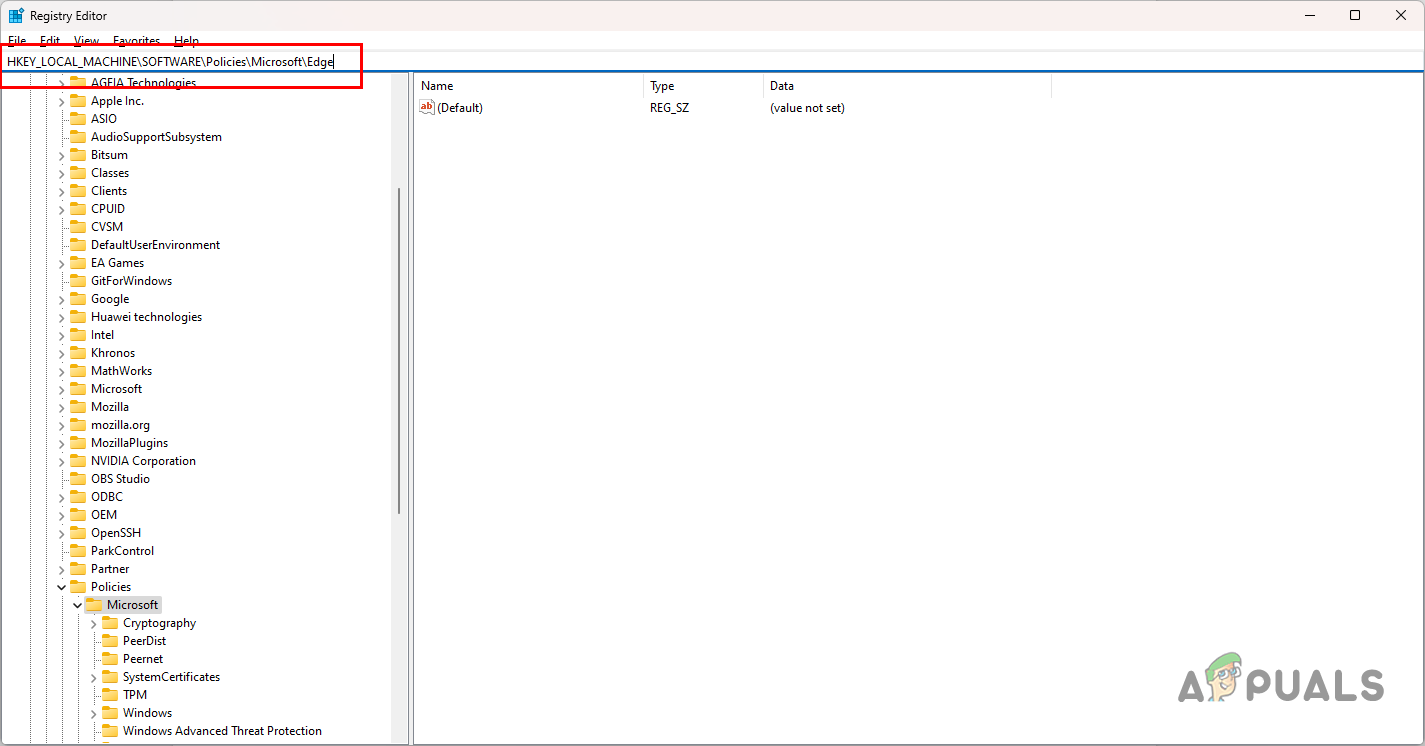Expand the Windows key under Microsoft
This screenshot has width=1425, height=746.
click(93, 712)
